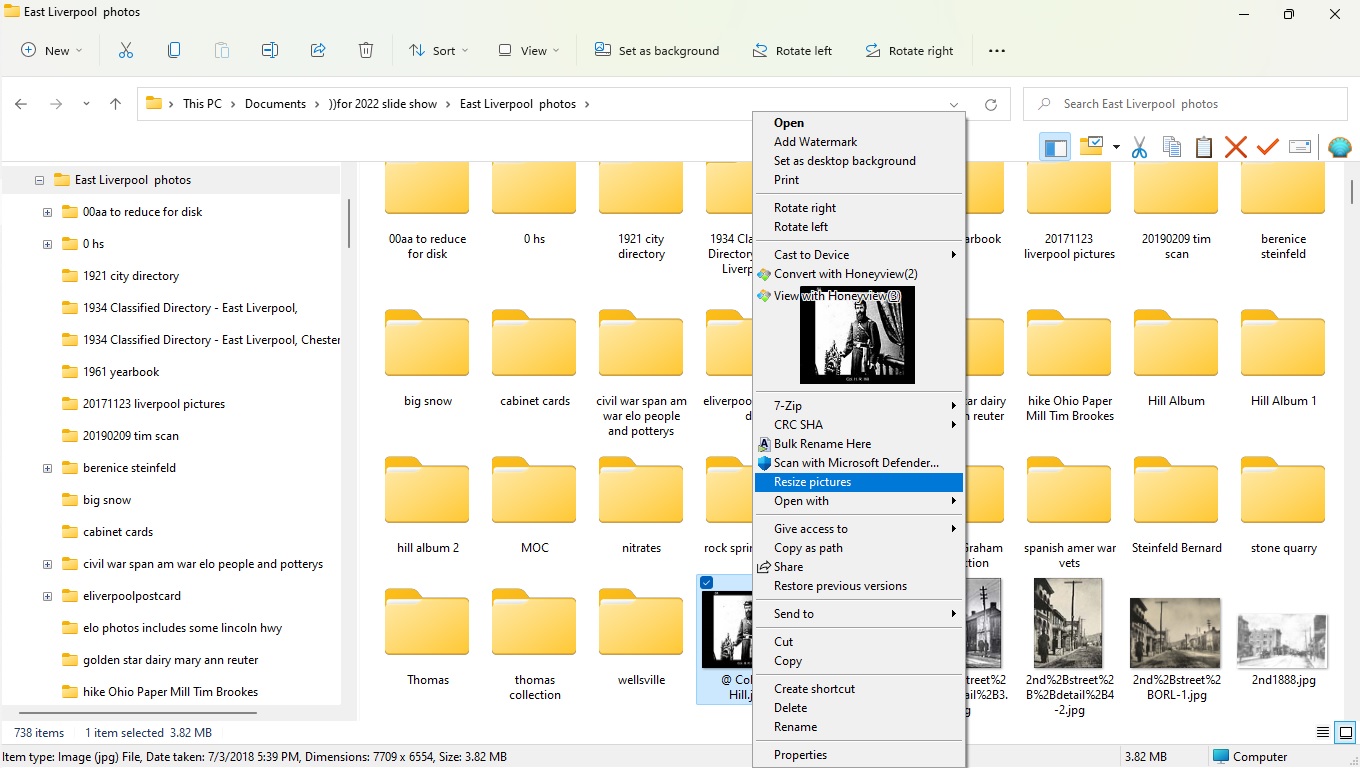Collapse the East Liverpool photos tree node

coord(40,181)
